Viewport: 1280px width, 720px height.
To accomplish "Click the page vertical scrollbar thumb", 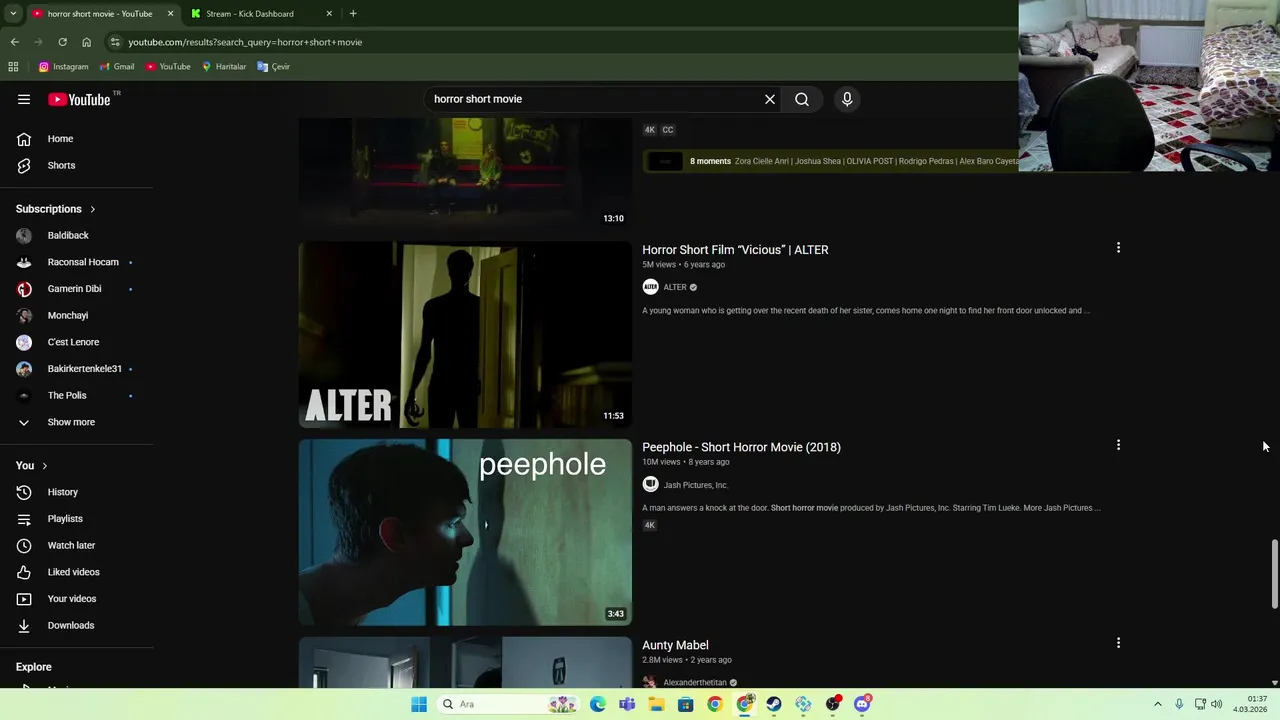I will (1274, 574).
